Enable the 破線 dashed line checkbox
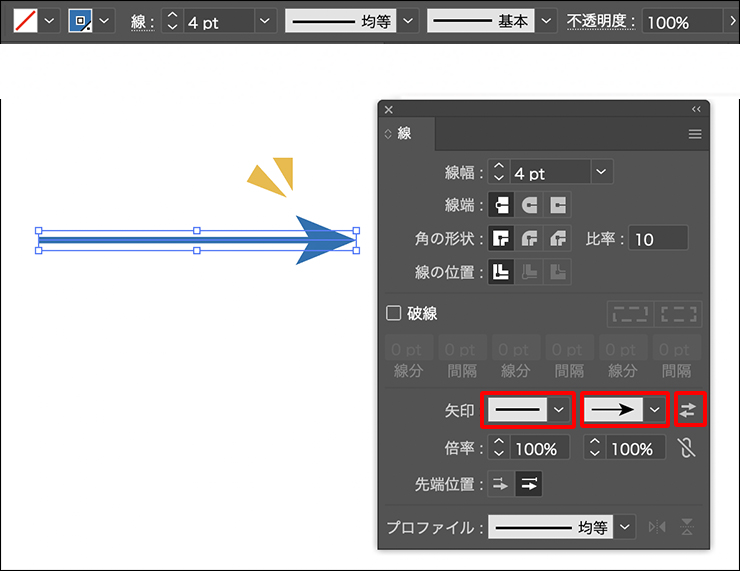Viewport: 740px width, 571px height. tap(394, 314)
